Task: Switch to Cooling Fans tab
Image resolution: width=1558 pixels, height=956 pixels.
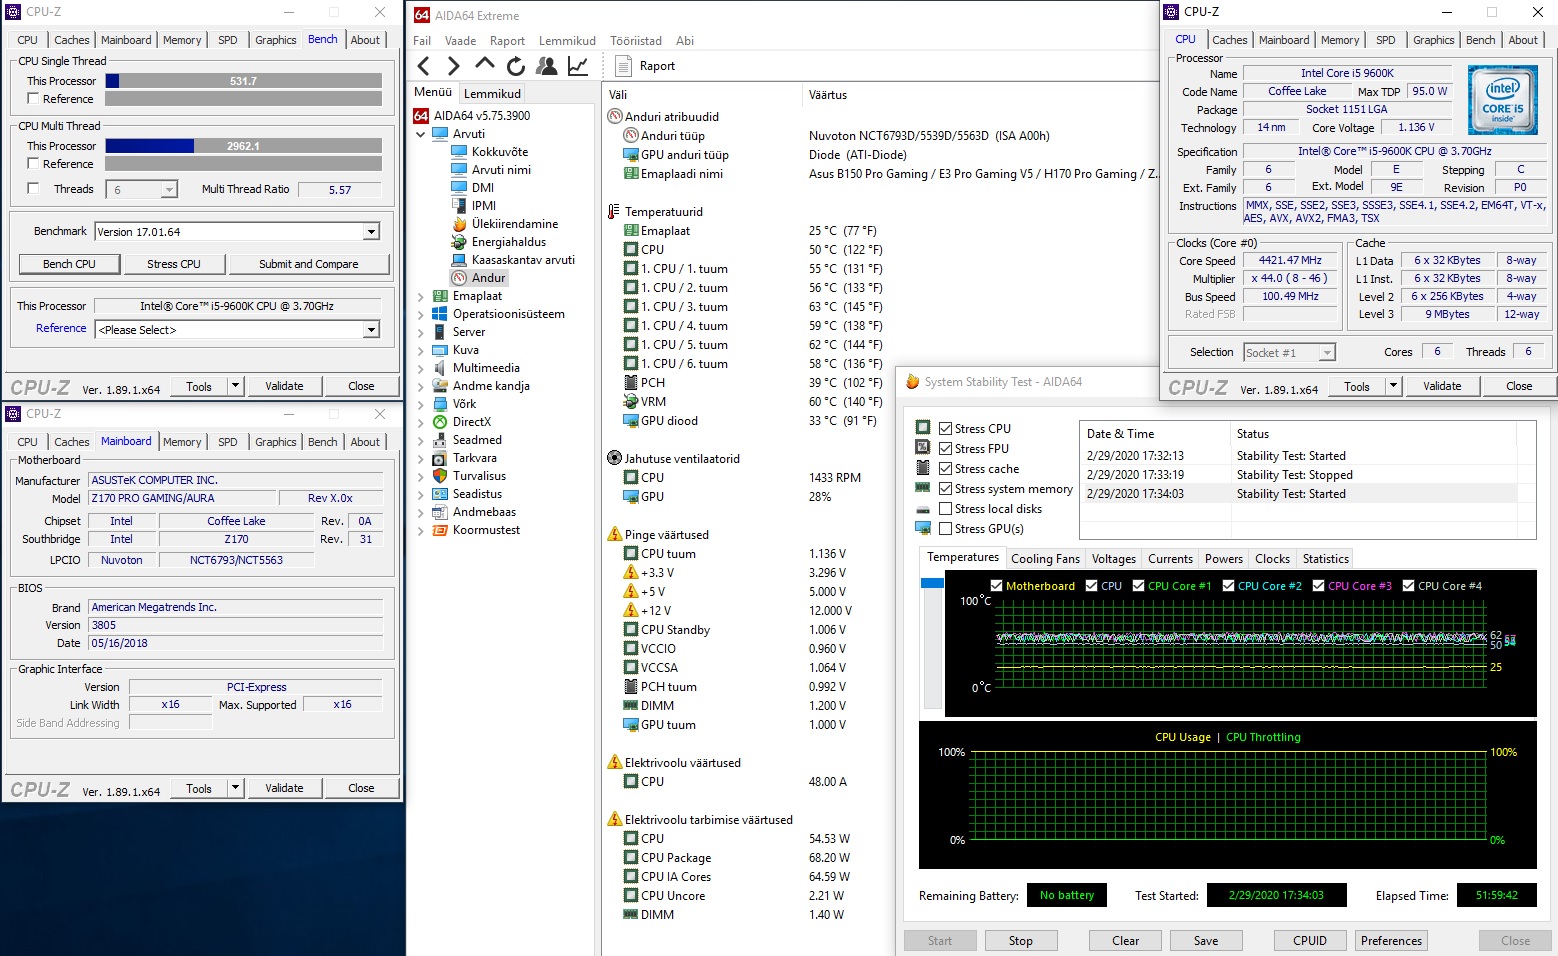Action: 1045,559
